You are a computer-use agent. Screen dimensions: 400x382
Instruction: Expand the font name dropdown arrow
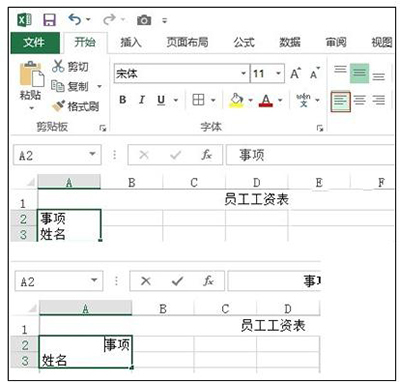coord(244,73)
